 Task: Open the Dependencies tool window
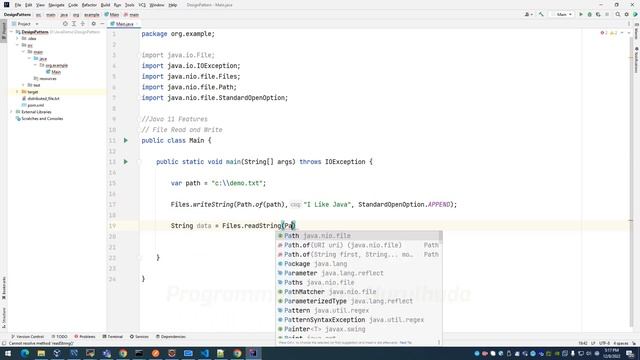[171, 337]
